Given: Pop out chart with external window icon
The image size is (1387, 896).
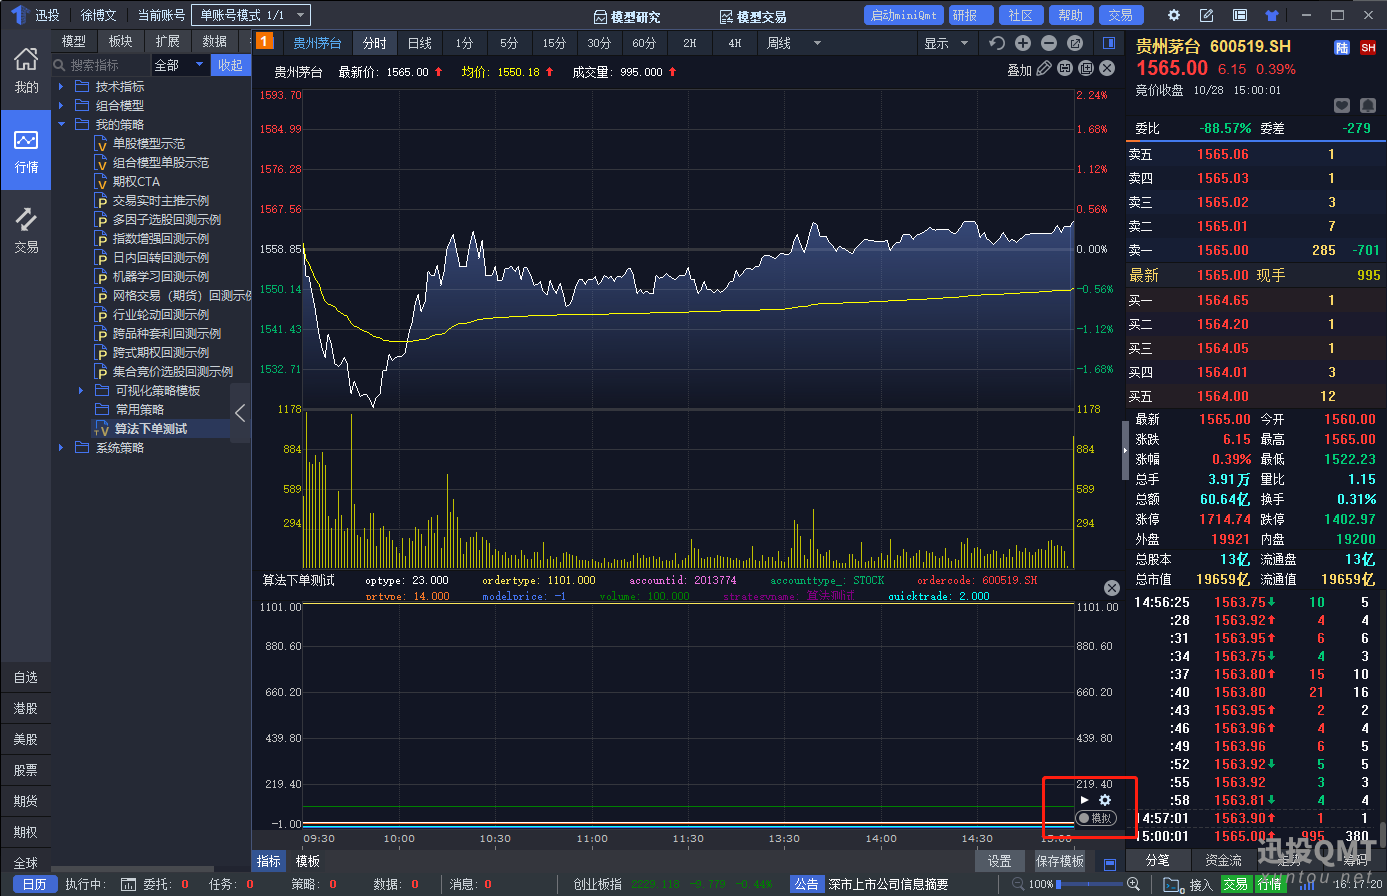Looking at the screenshot, I should [x=1075, y=43].
